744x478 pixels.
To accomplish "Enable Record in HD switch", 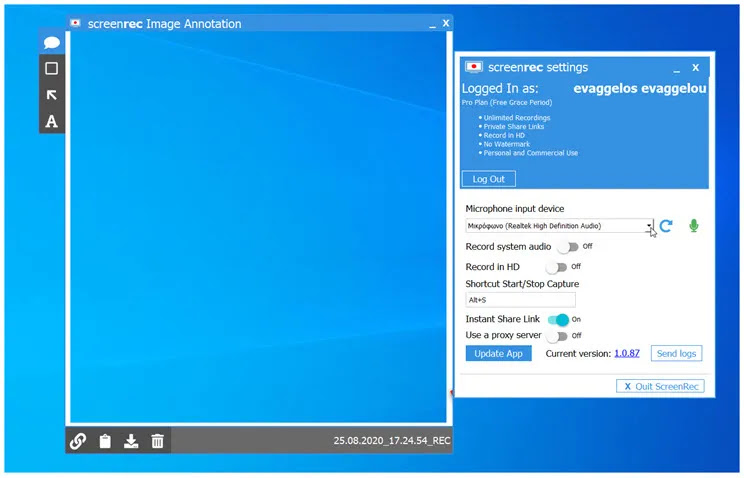I will click(x=557, y=267).
